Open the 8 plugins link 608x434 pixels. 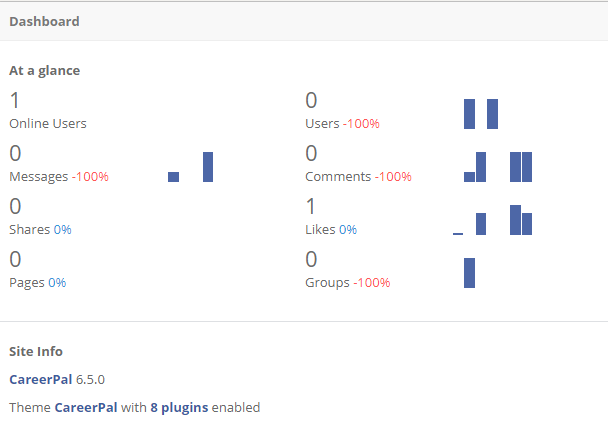[179, 408]
